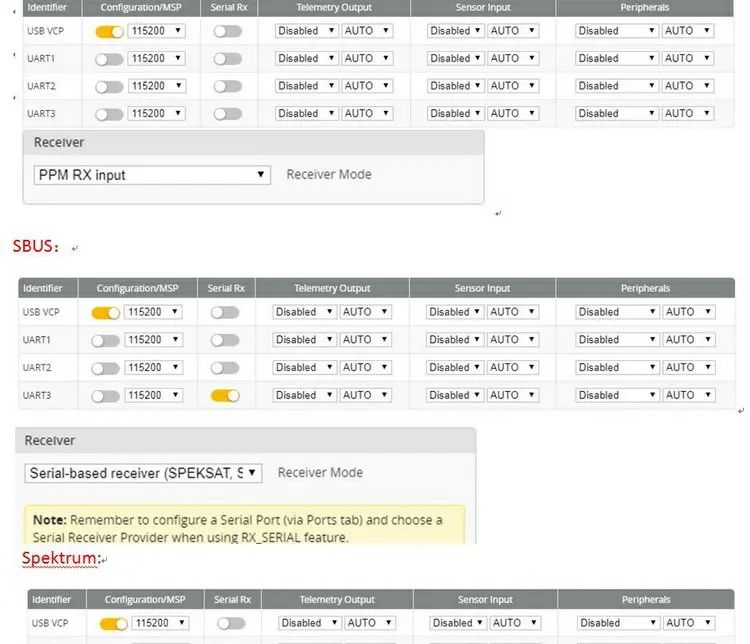Open USB VCP Peripherals Disabled dropdown in PPM table
Screen dimensions: 750x644
coord(617,31)
